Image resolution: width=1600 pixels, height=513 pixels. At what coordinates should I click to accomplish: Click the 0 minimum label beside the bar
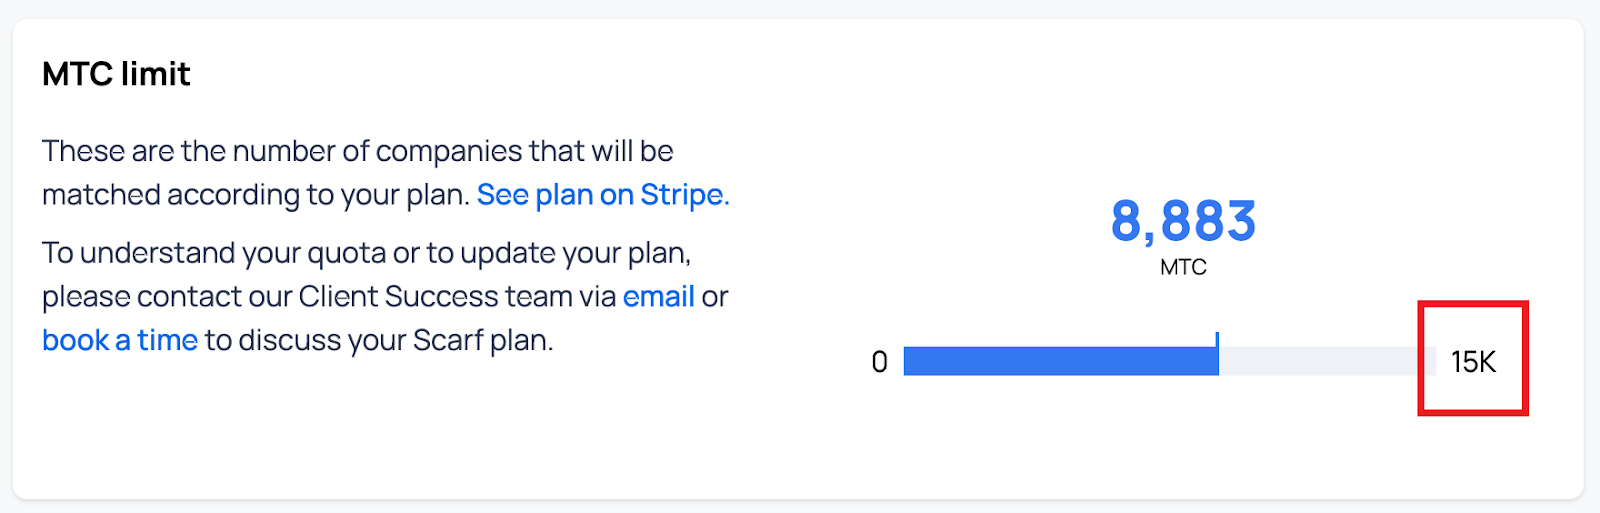point(879,362)
